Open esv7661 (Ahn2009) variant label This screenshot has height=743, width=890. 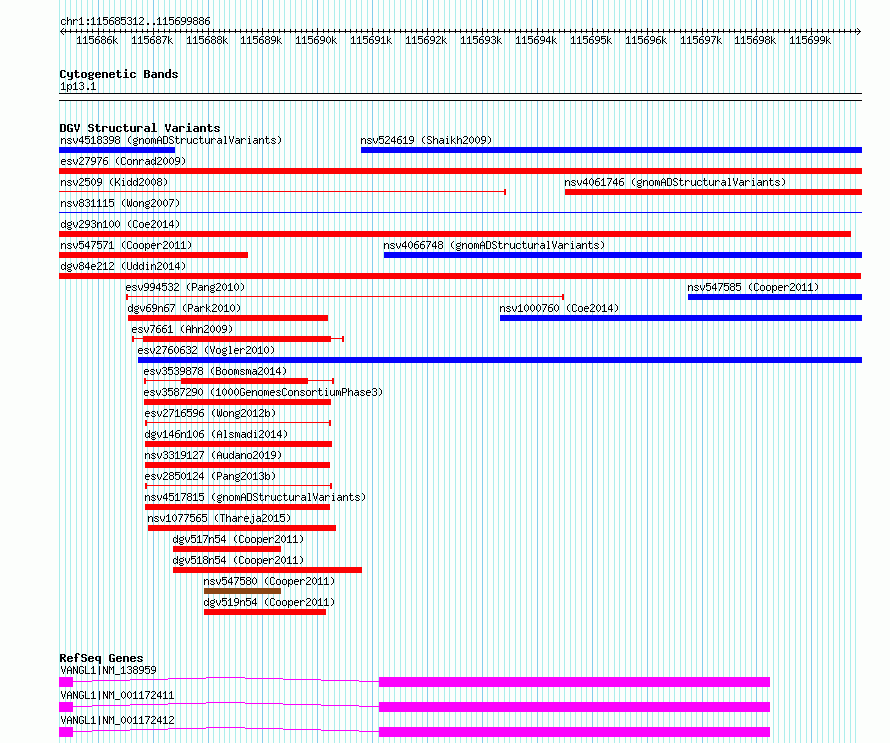click(182, 329)
